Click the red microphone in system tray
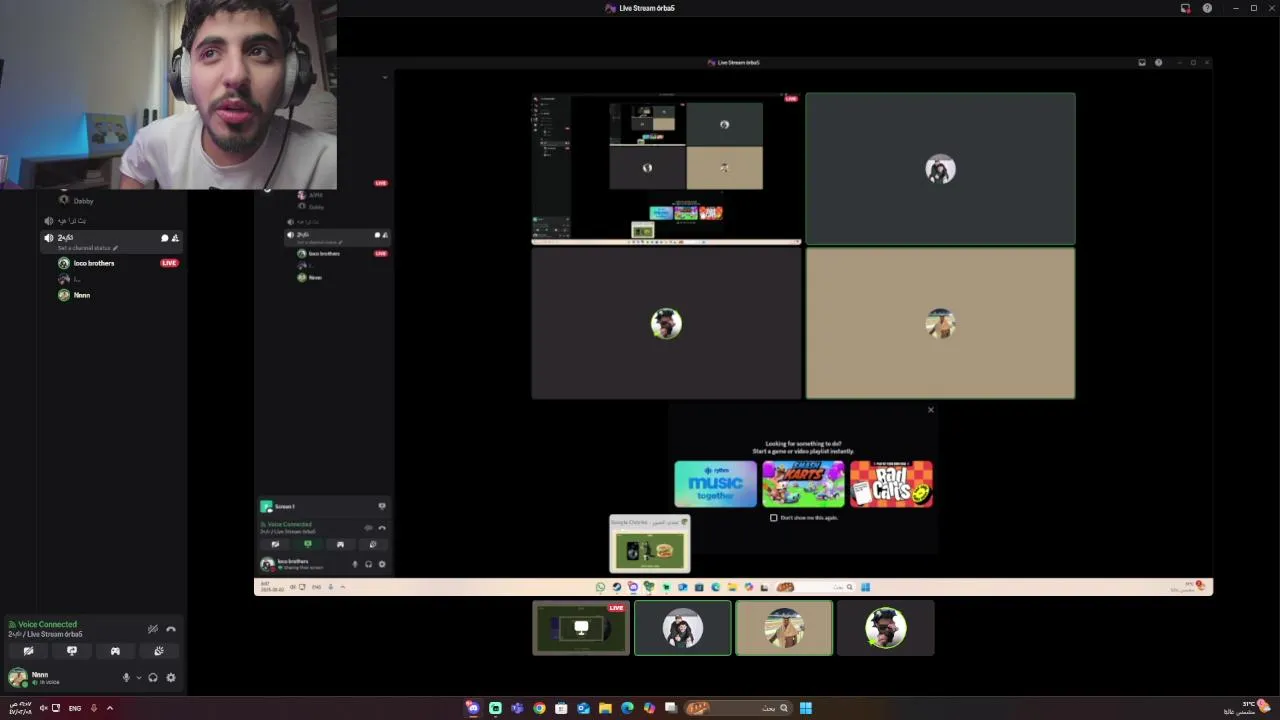The height and width of the screenshot is (720, 1280). pos(94,708)
